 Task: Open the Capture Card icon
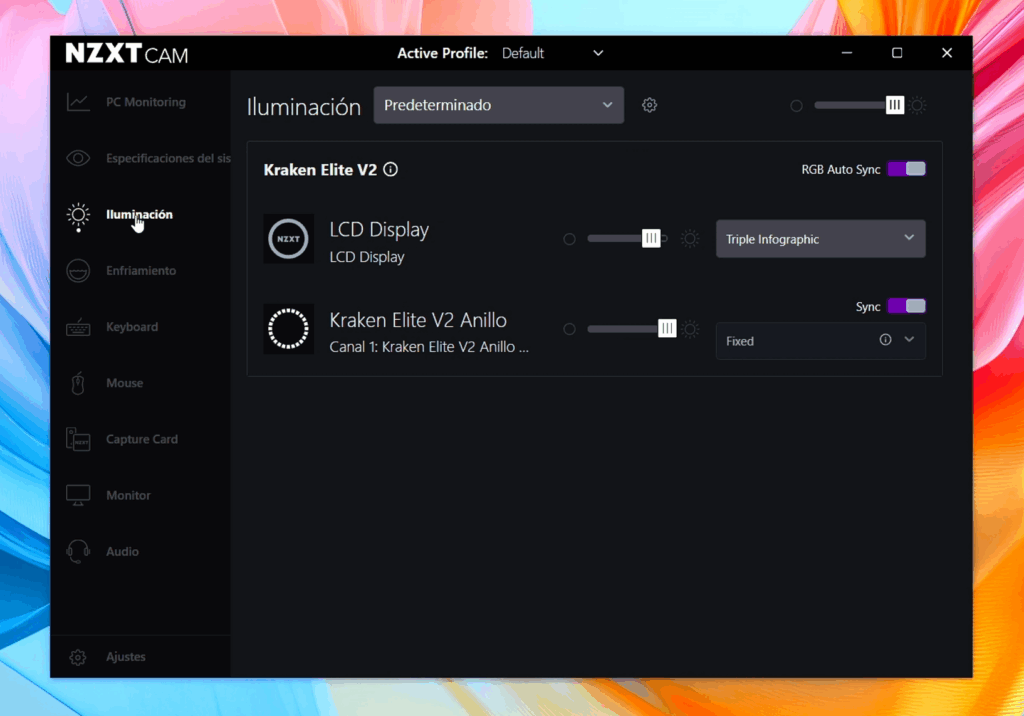tap(78, 439)
